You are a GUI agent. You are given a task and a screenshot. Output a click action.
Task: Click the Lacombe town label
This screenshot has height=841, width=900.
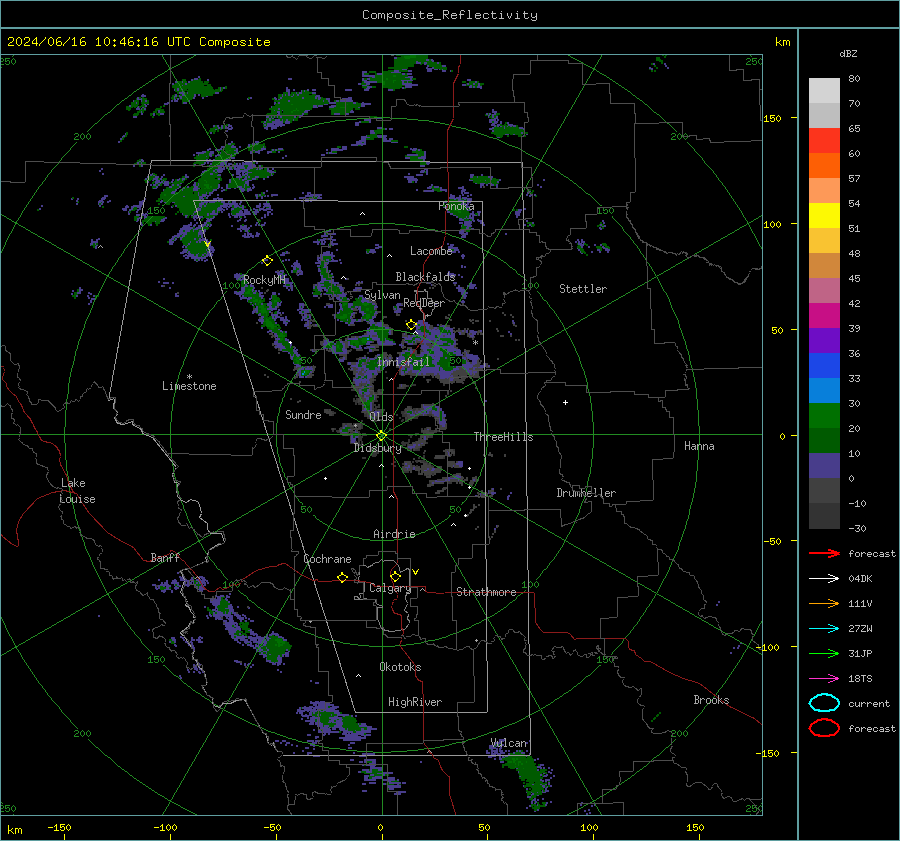point(431,251)
